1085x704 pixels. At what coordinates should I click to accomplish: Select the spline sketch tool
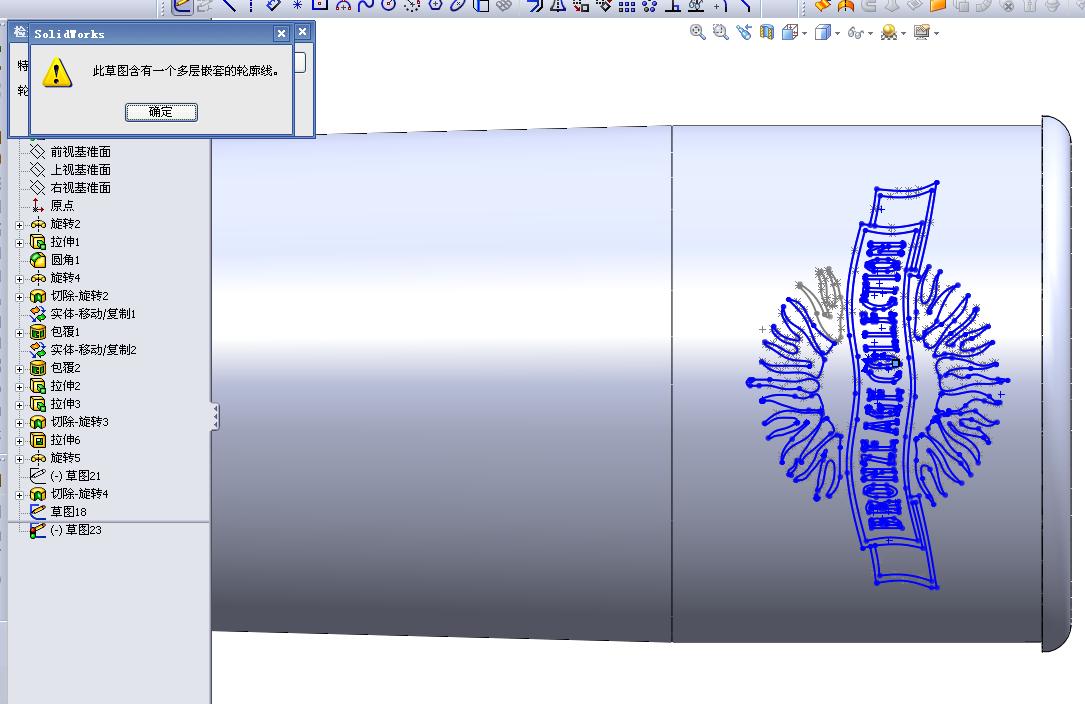[366, 6]
